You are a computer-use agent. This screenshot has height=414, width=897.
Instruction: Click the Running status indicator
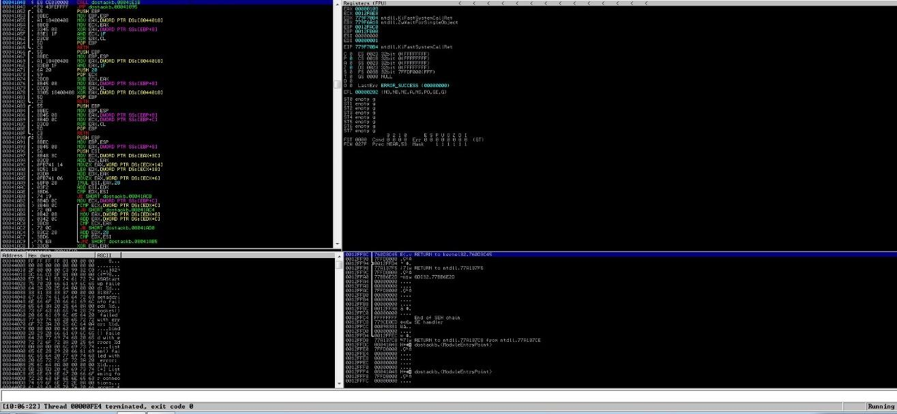tap(880, 407)
